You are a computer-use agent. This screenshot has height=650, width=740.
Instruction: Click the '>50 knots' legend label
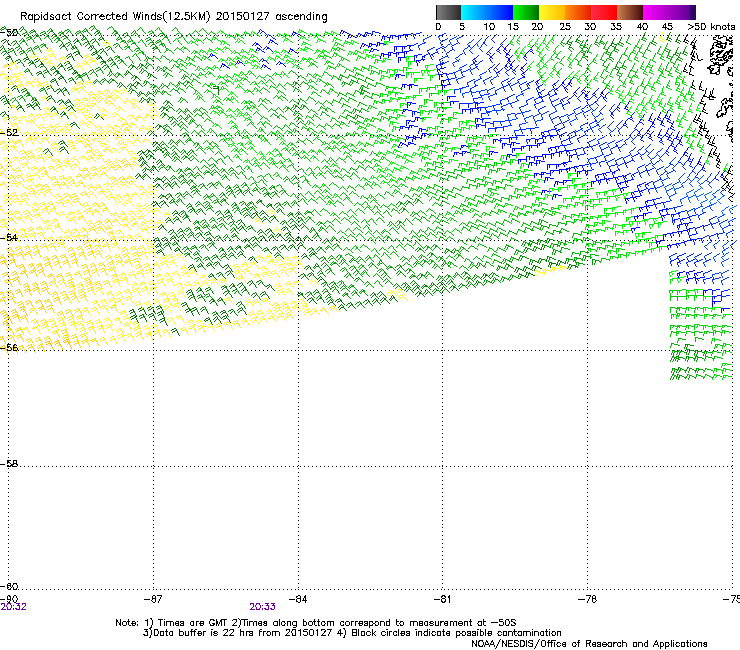pyautogui.click(x=711, y=27)
